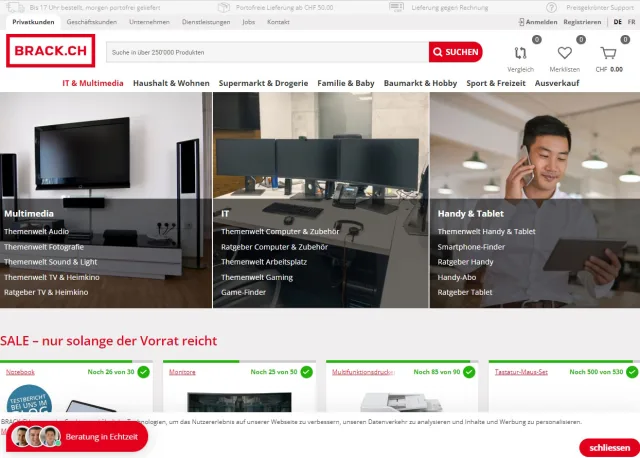This screenshot has width=640, height=458.
Task: Open Smartphone-Finder link
Action: (x=471, y=247)
